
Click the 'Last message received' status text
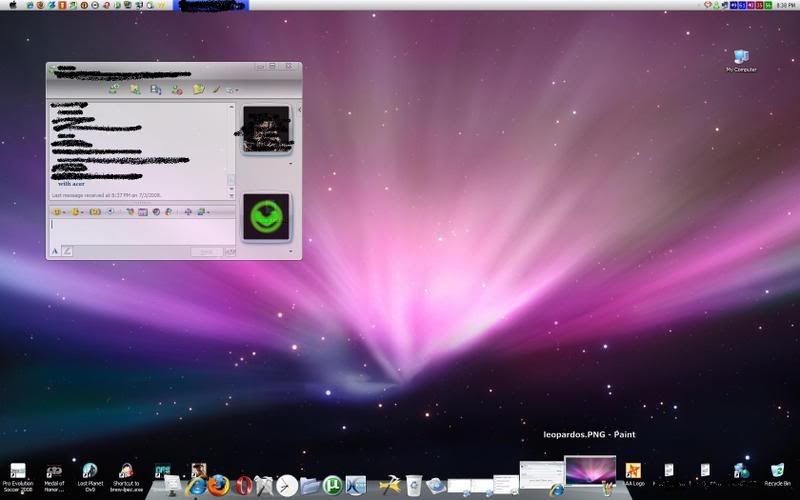[x=107, y=195]
